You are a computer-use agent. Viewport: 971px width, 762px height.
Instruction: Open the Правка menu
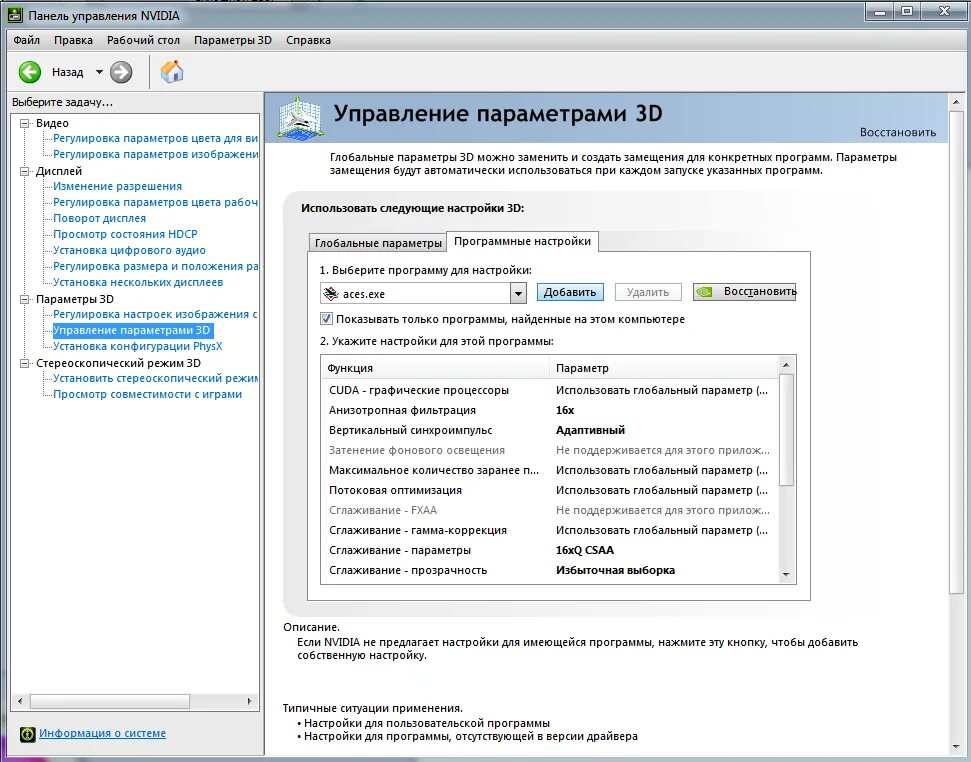point(73,40)
